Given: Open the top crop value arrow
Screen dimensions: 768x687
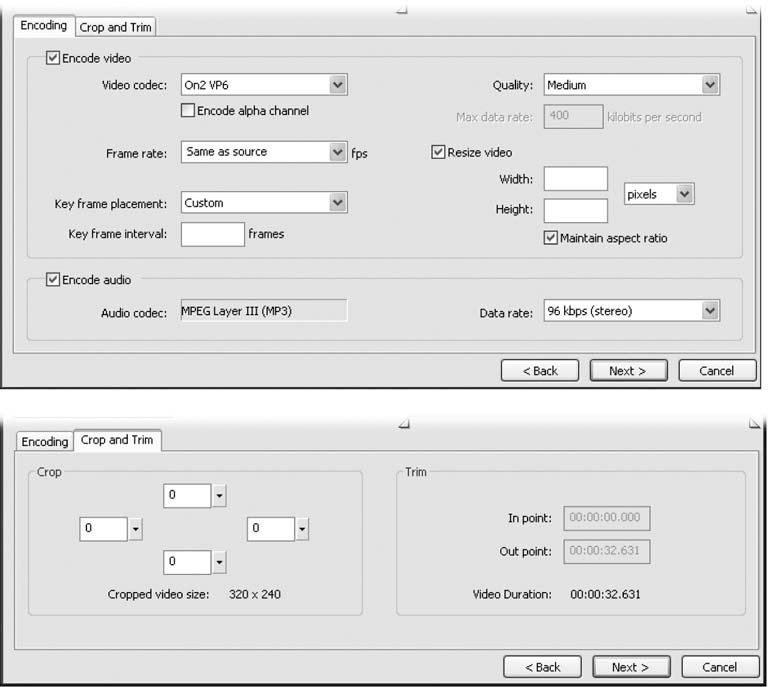Looking at the screenshot, I should pyautogui.click(x=219, y=496).
